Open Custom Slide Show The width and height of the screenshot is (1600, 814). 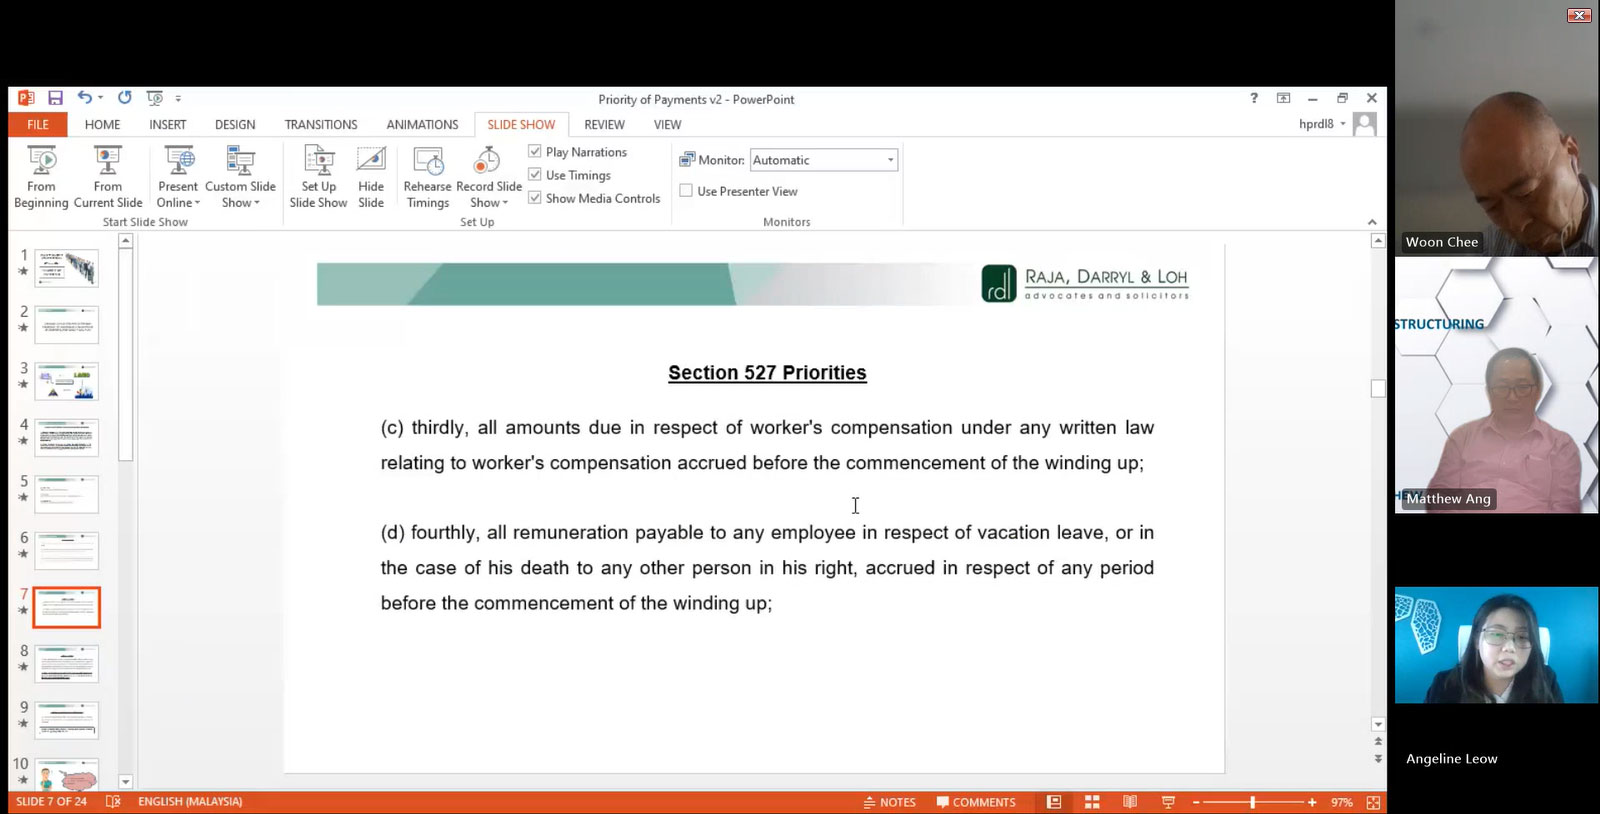click(x=240, y=177)
